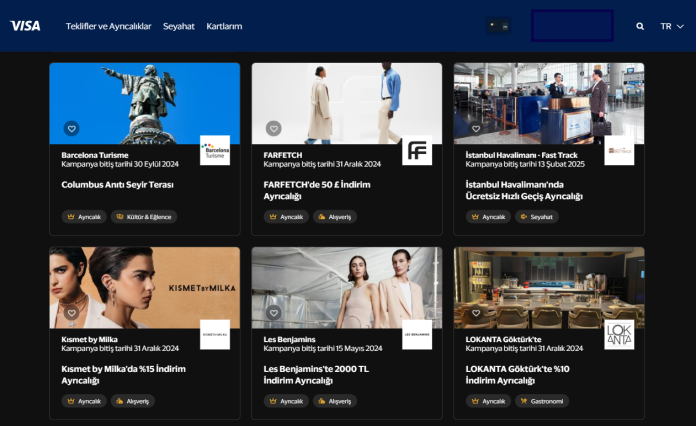Viewport: 696px width, 426px height.
Task: Favorite the Barcelona Turisme offer with heart
Action: (72, 129)
